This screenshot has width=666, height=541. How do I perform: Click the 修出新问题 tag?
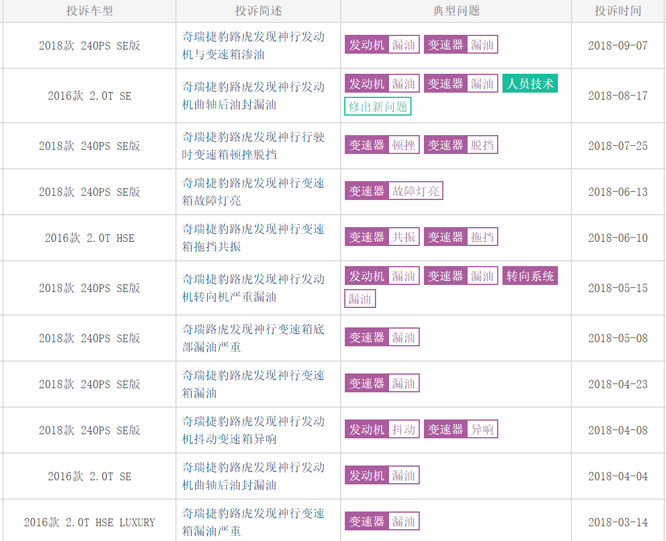point(378,107)
